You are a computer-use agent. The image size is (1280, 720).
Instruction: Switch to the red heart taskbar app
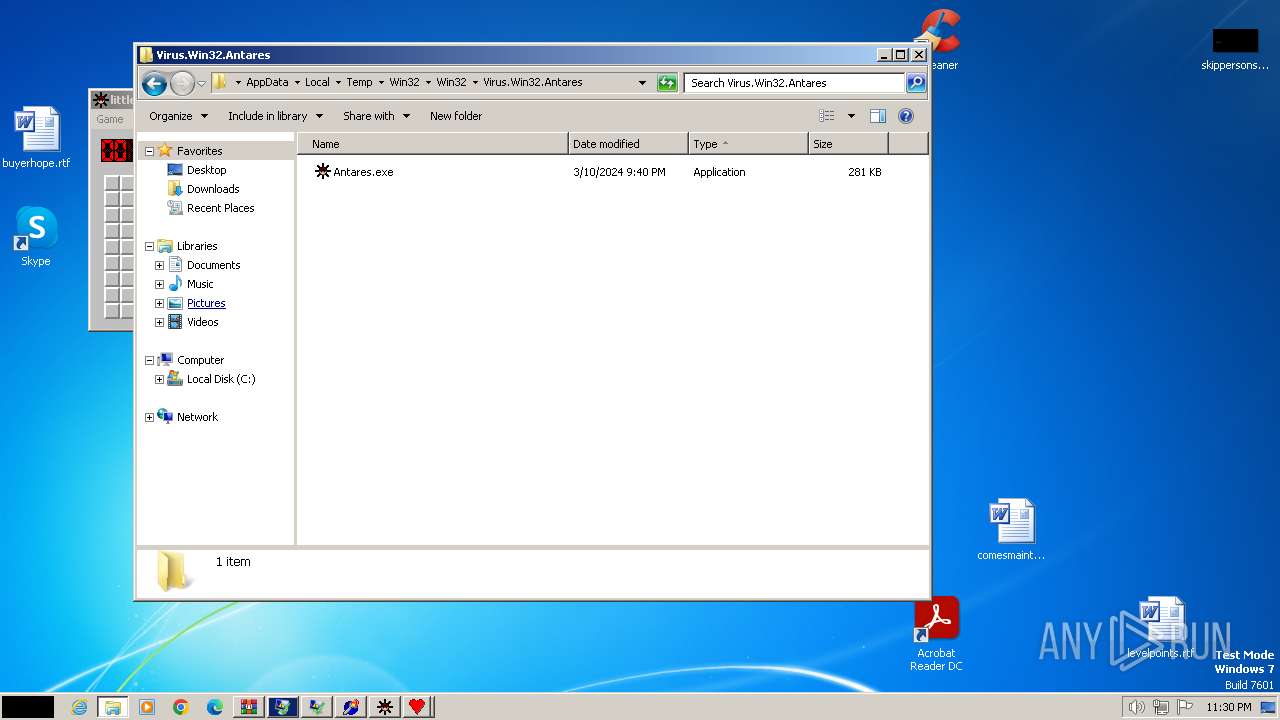[418, 707]
